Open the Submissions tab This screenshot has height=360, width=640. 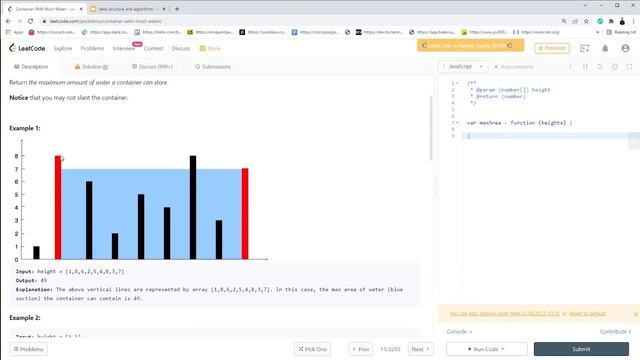pos(213,67)
